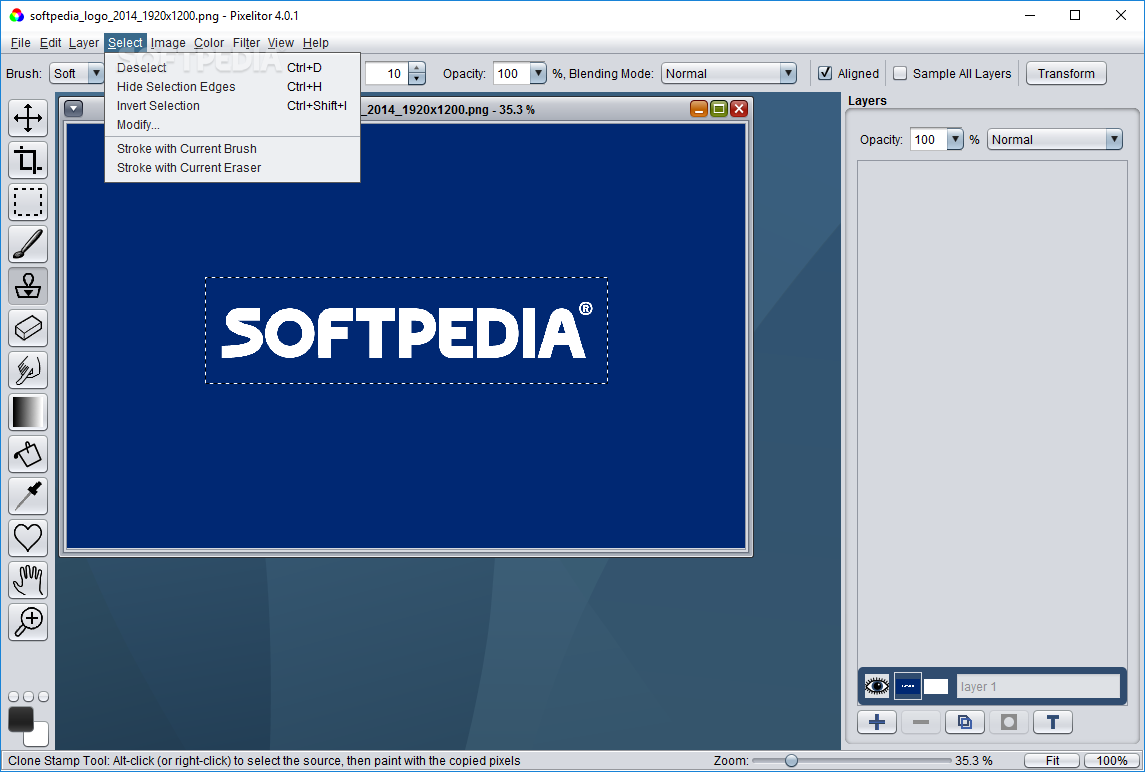Click the Fit zoom button
The width and height of the screenshot is (1145, 772).
[1052, 760]
